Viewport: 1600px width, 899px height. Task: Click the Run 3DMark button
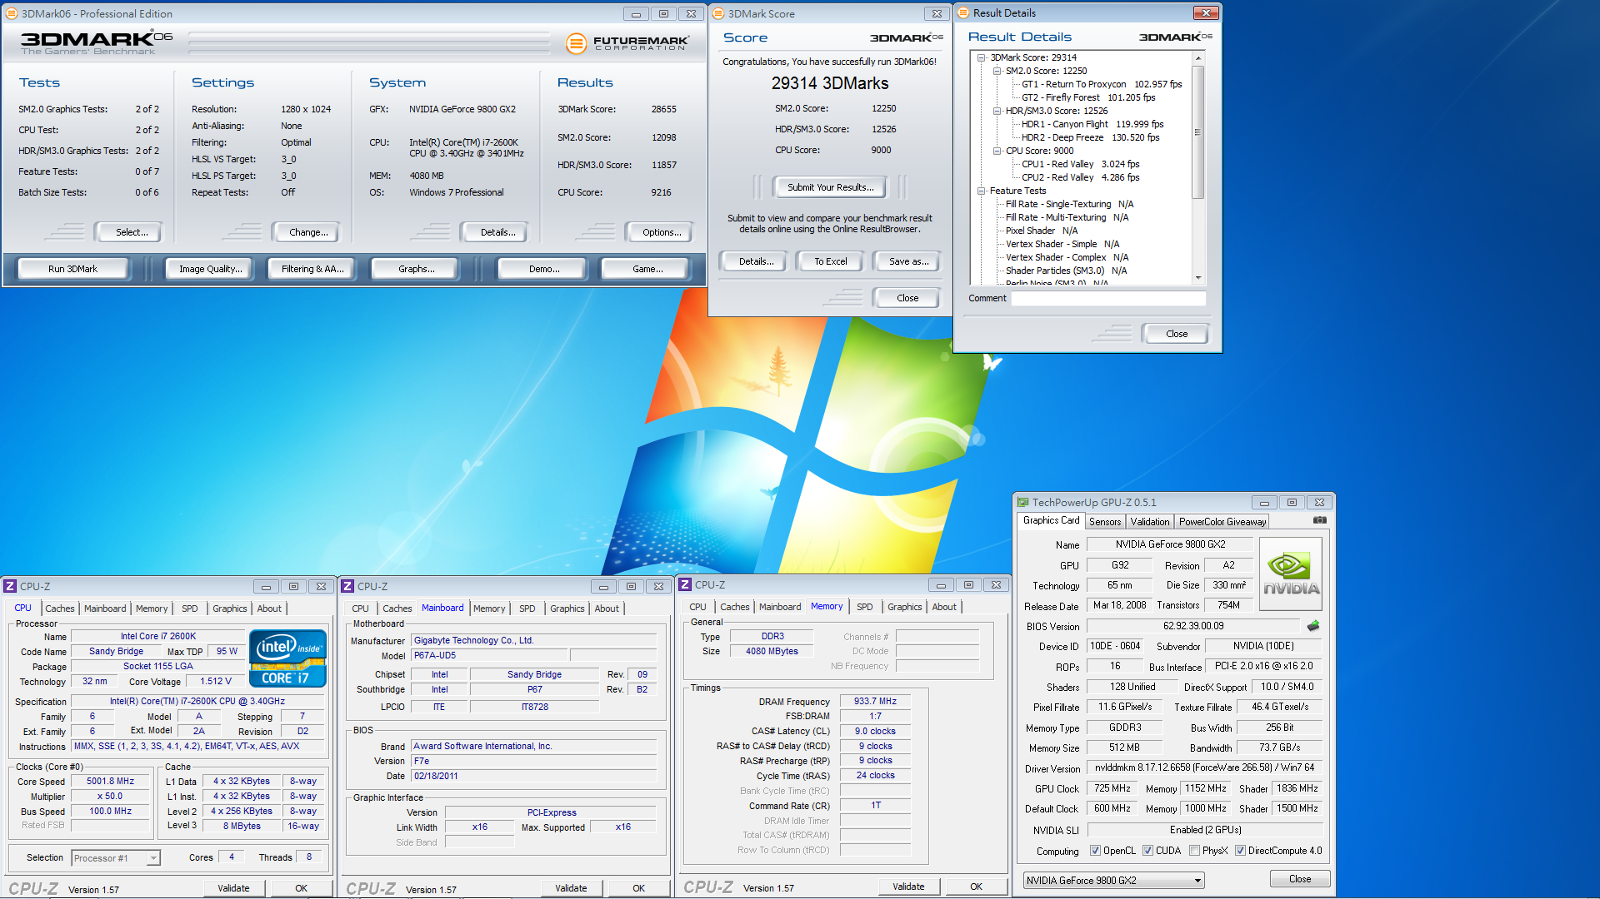[73, 269]
